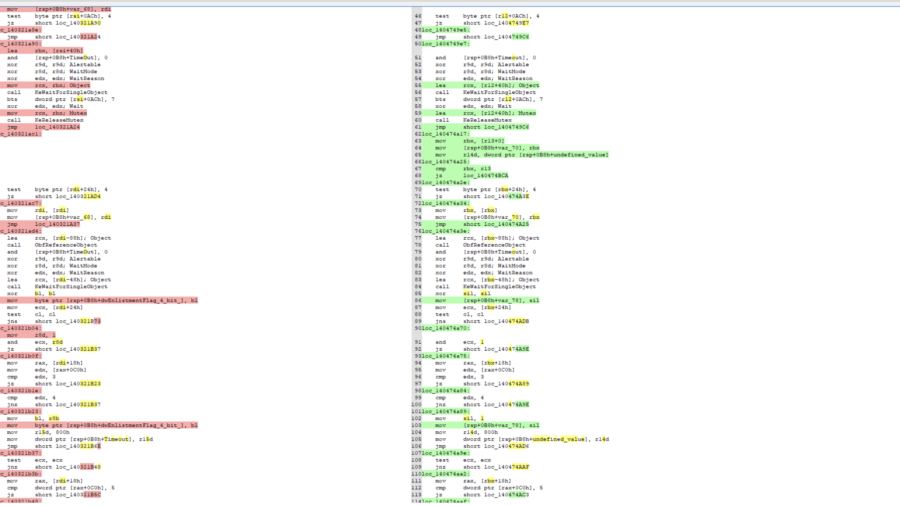Select line 85 'xor sil, sil'
The image size is (900, 506).
pos(463,294)
